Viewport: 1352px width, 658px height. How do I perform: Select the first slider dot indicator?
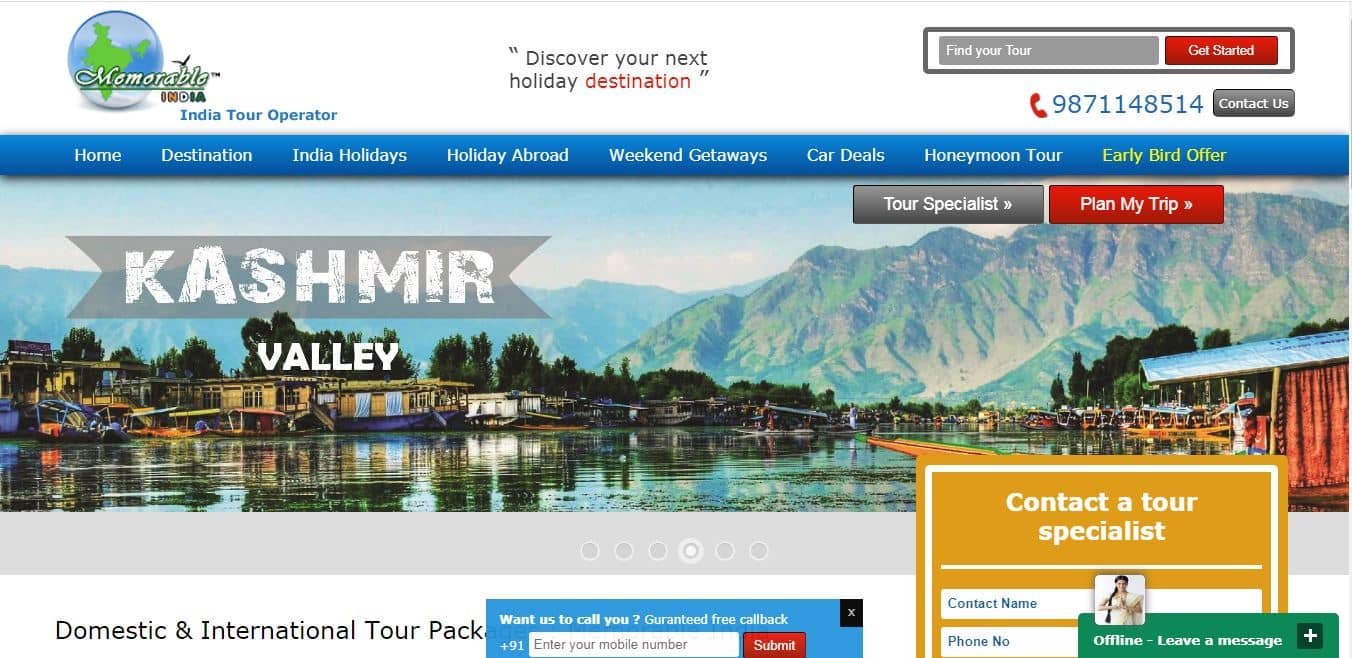[x=590, y=551]
